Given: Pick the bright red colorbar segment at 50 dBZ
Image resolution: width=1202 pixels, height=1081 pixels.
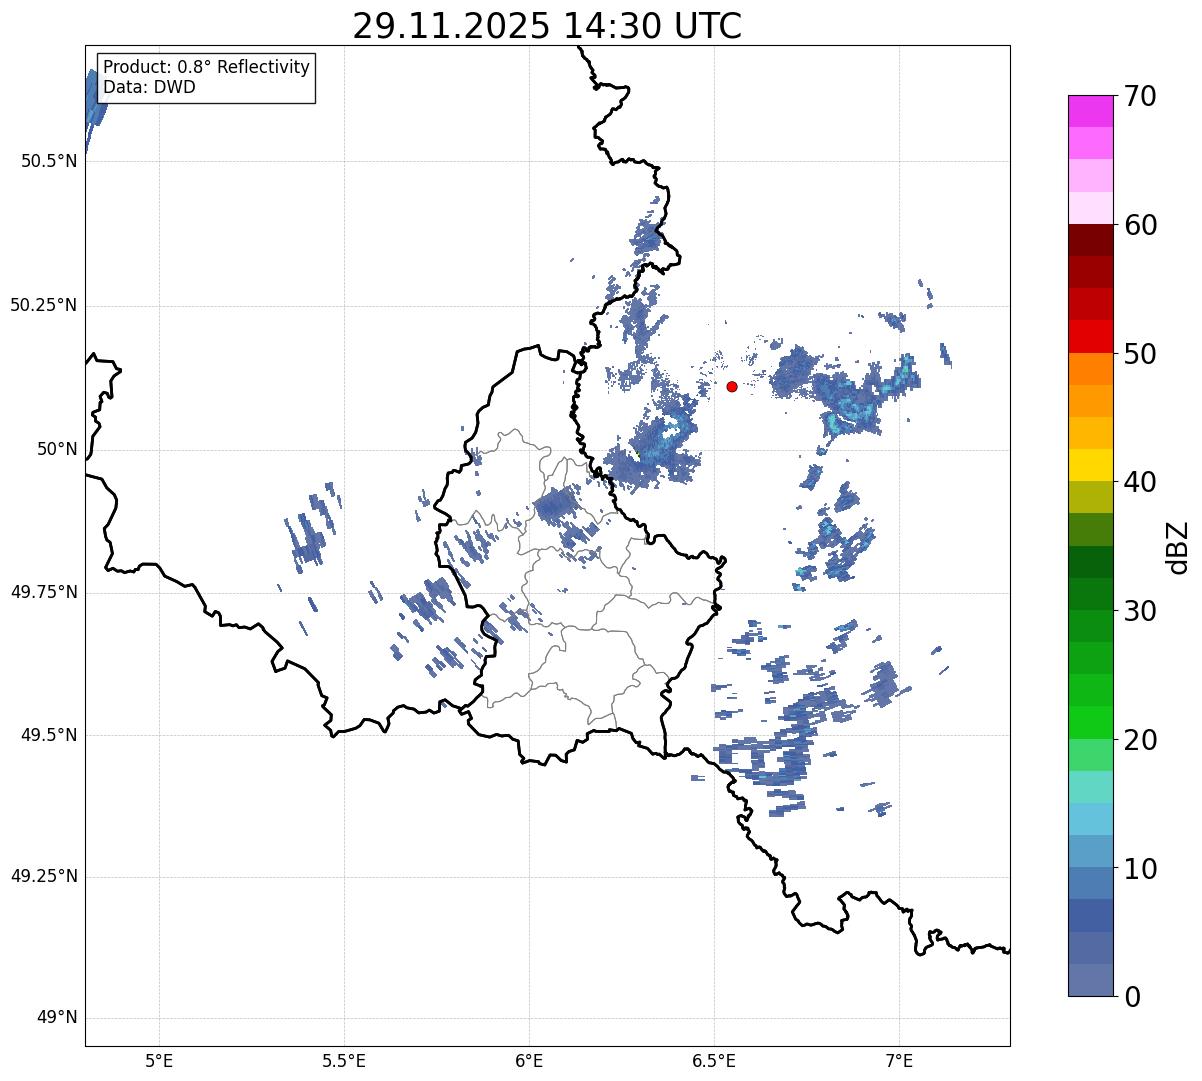Looking at the screenshot, I should pos(1090,336).
